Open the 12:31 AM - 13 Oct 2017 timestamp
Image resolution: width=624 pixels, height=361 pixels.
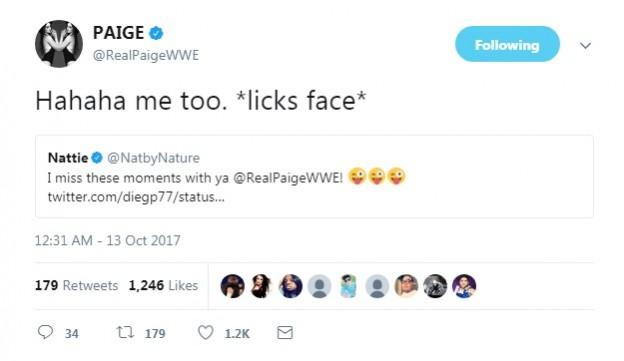(107, 240)
